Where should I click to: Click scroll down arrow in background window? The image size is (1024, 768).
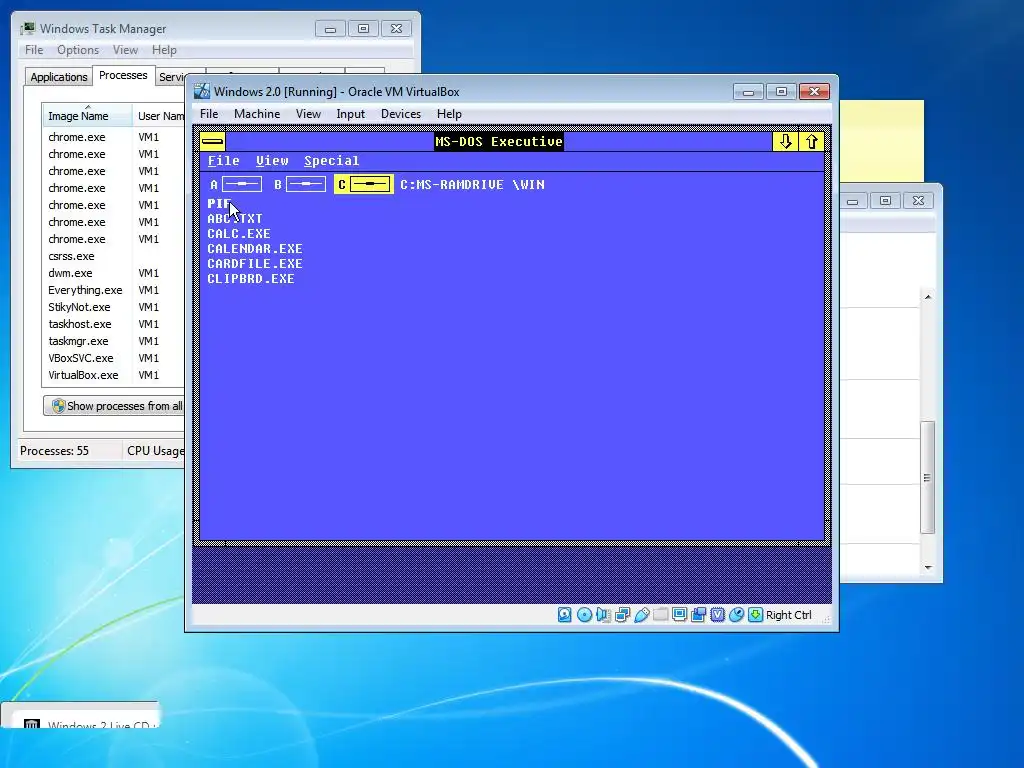(x=927, y=568)
